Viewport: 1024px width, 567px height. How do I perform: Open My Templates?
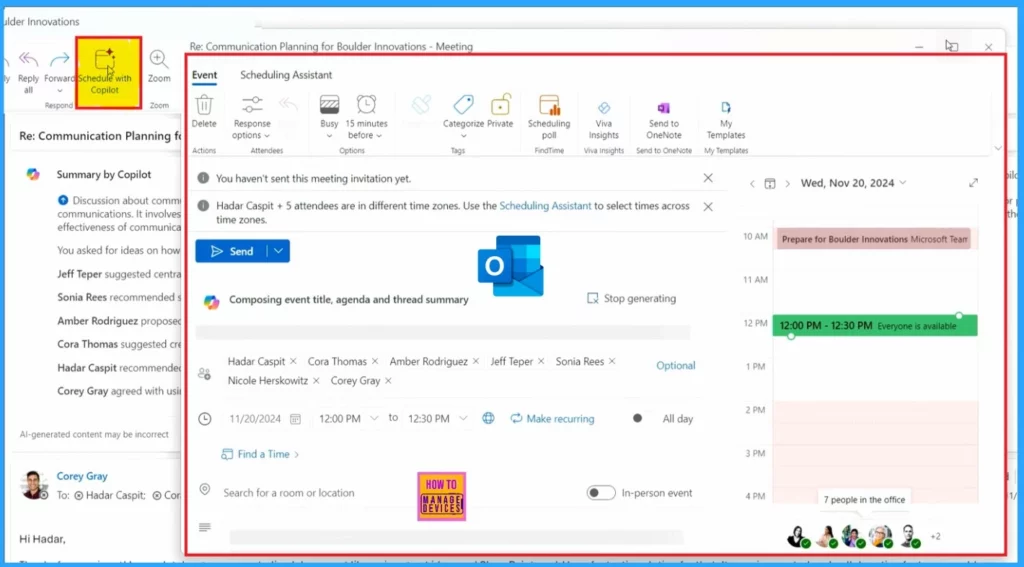pyautogui.click(x=726, y=118)
